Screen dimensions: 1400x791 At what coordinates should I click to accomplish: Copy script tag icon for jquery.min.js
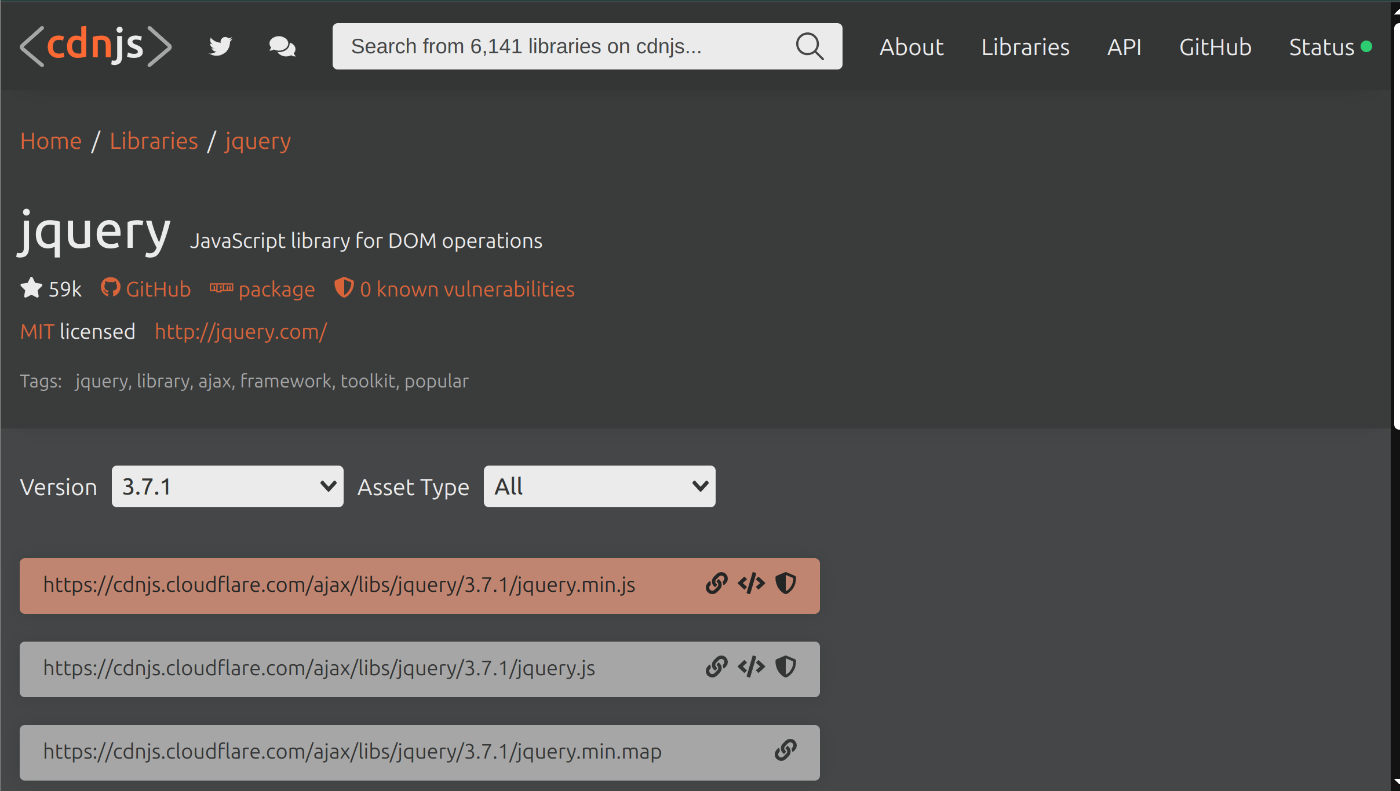[751, 584]
